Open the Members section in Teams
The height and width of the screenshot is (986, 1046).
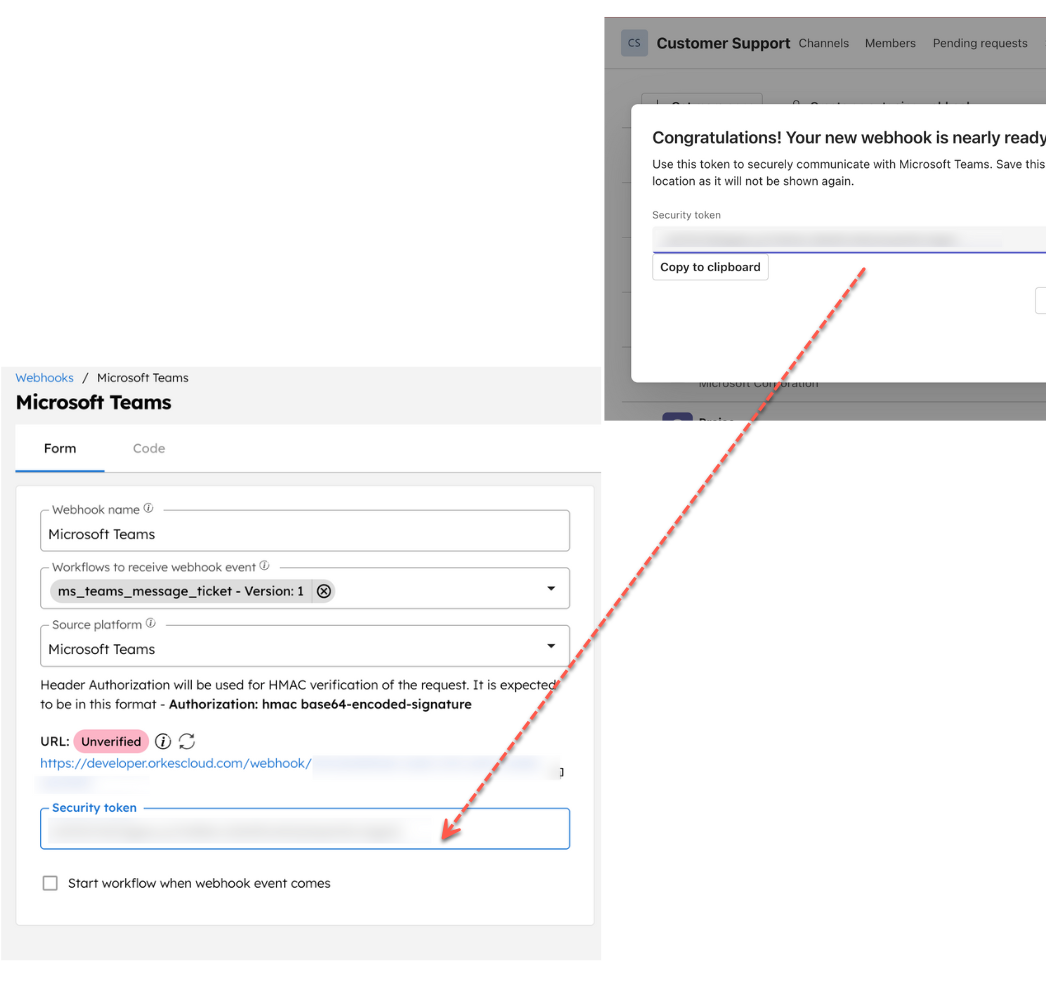click(x=890, y=43)
